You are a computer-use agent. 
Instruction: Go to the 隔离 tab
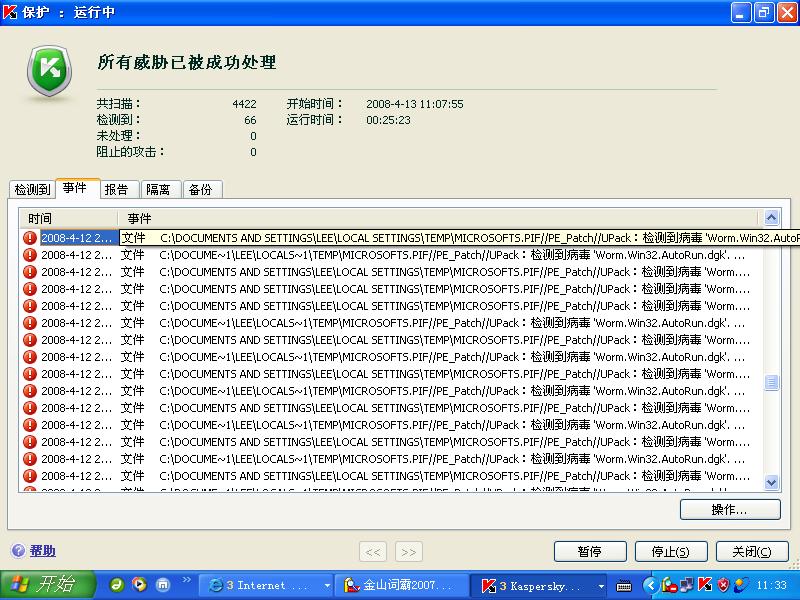tap(161, 189)
